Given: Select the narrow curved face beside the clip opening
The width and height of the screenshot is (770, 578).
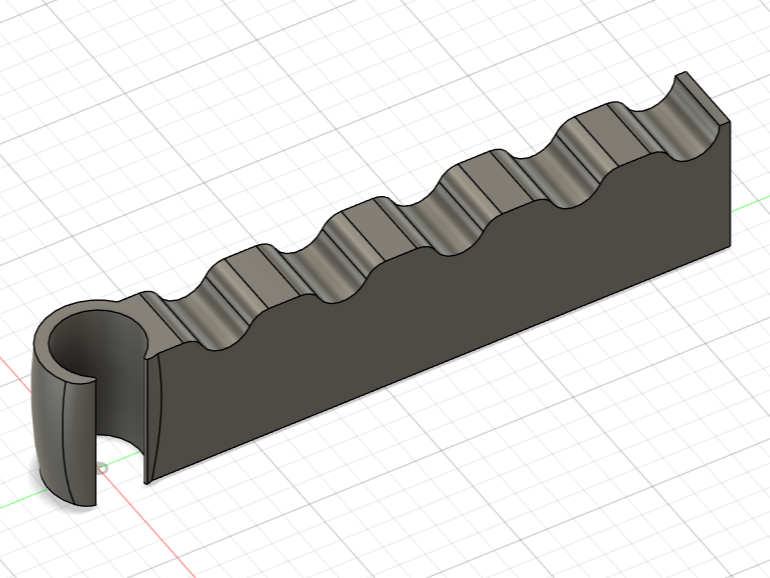Looking at the screenshot, I should point(154,417).
